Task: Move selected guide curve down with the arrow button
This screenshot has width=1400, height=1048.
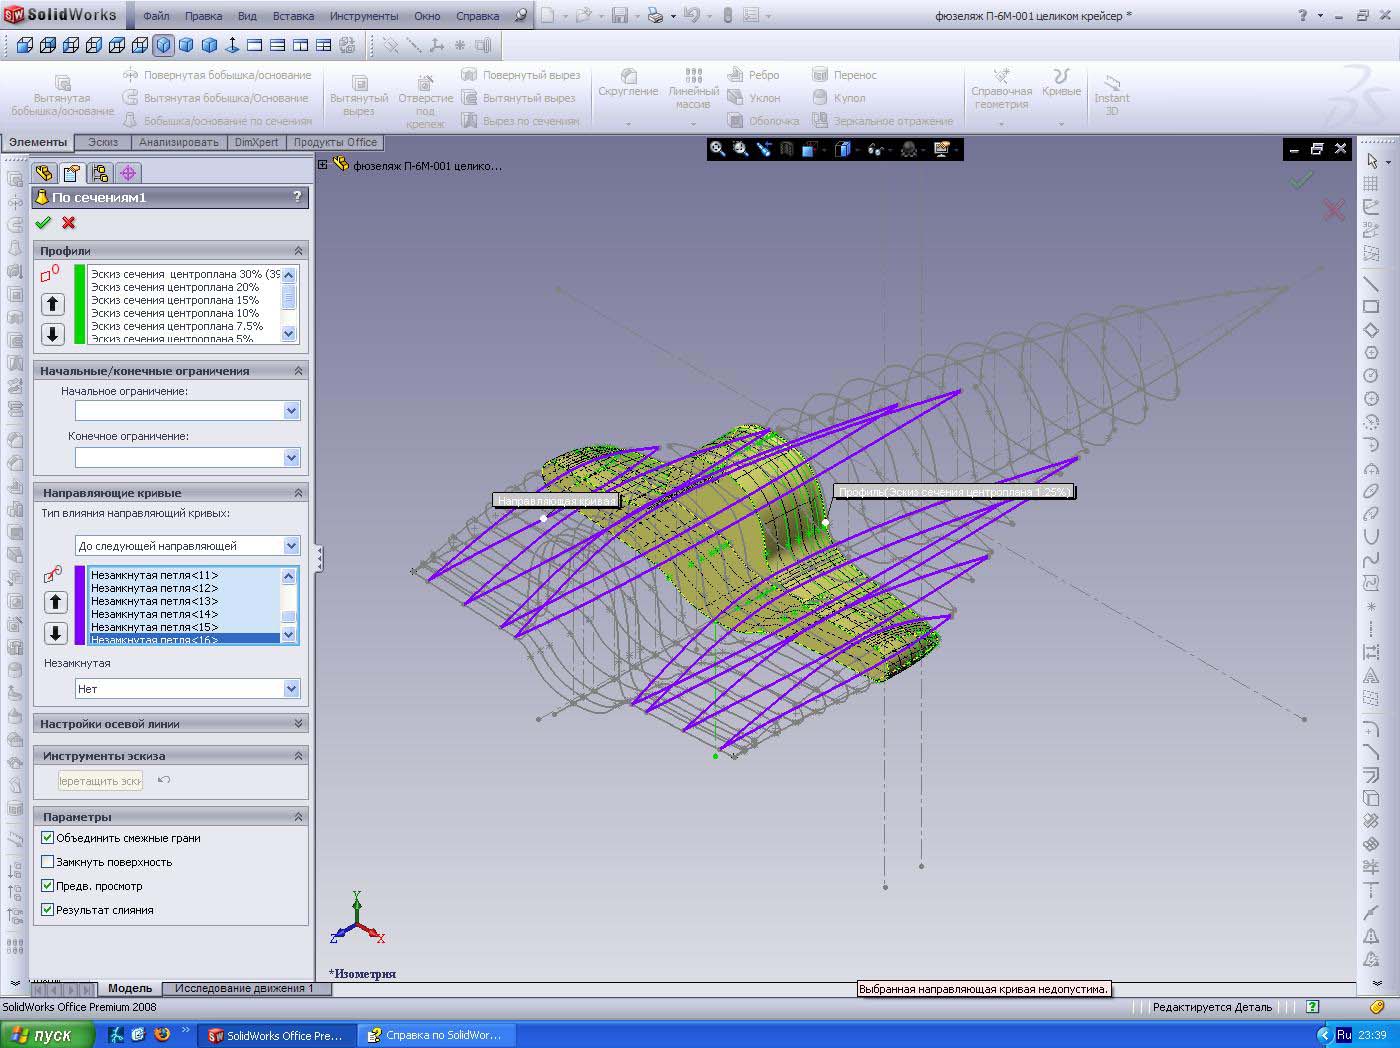Action: point(55,633)
